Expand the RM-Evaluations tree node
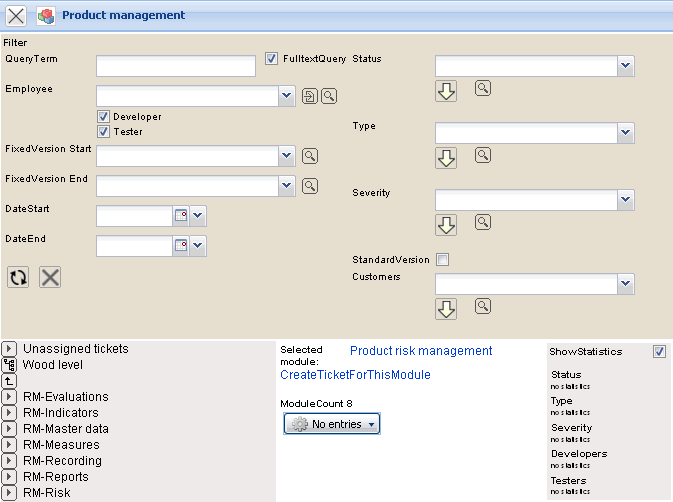Image resolution: width=673 pixels, height=502 pixels. [x=9, y=397]
